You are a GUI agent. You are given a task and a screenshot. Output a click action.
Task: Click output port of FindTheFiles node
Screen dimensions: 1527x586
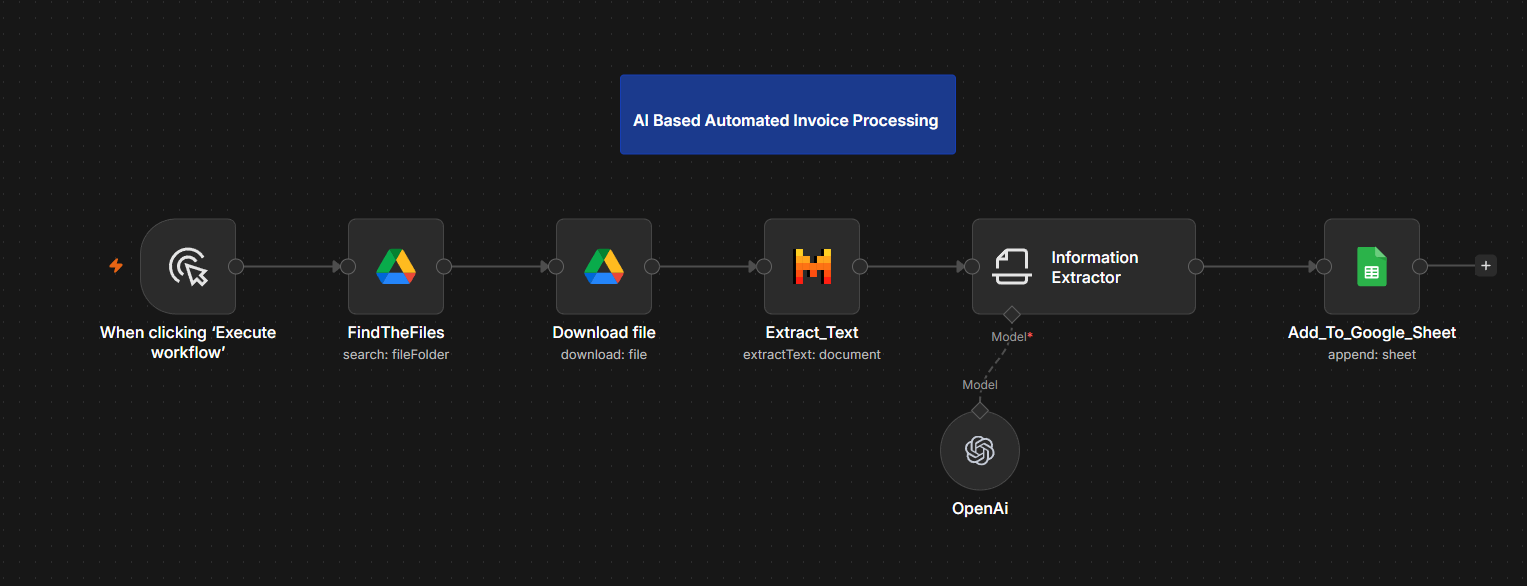444,266
